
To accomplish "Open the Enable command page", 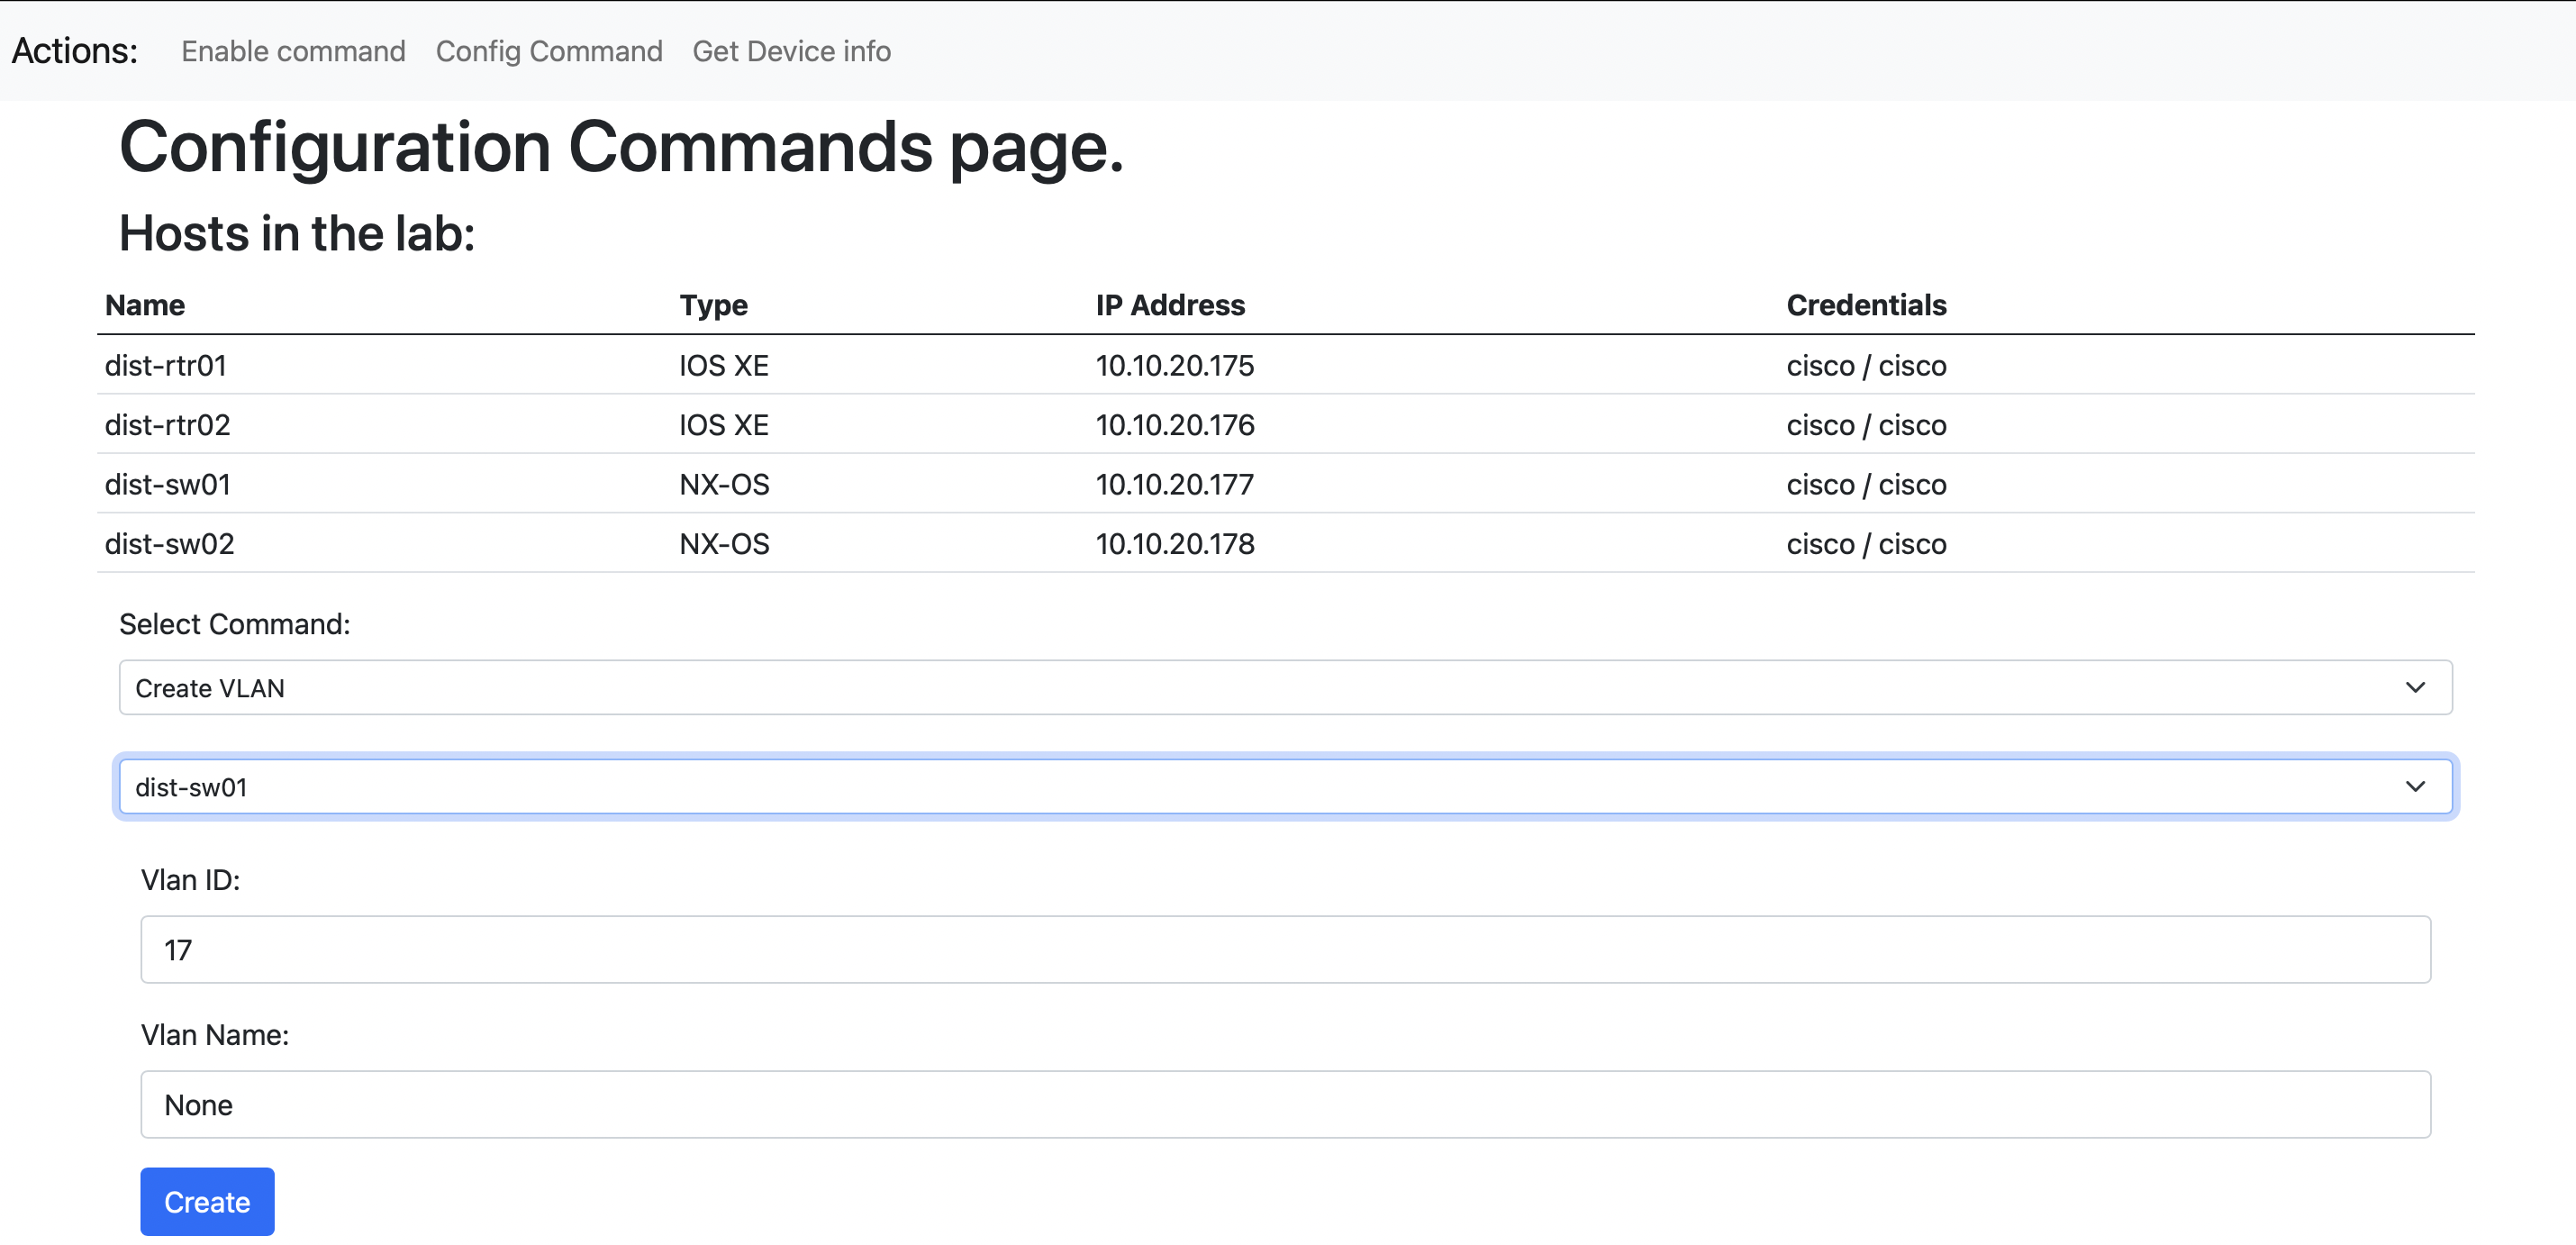I will click(293, 51).
